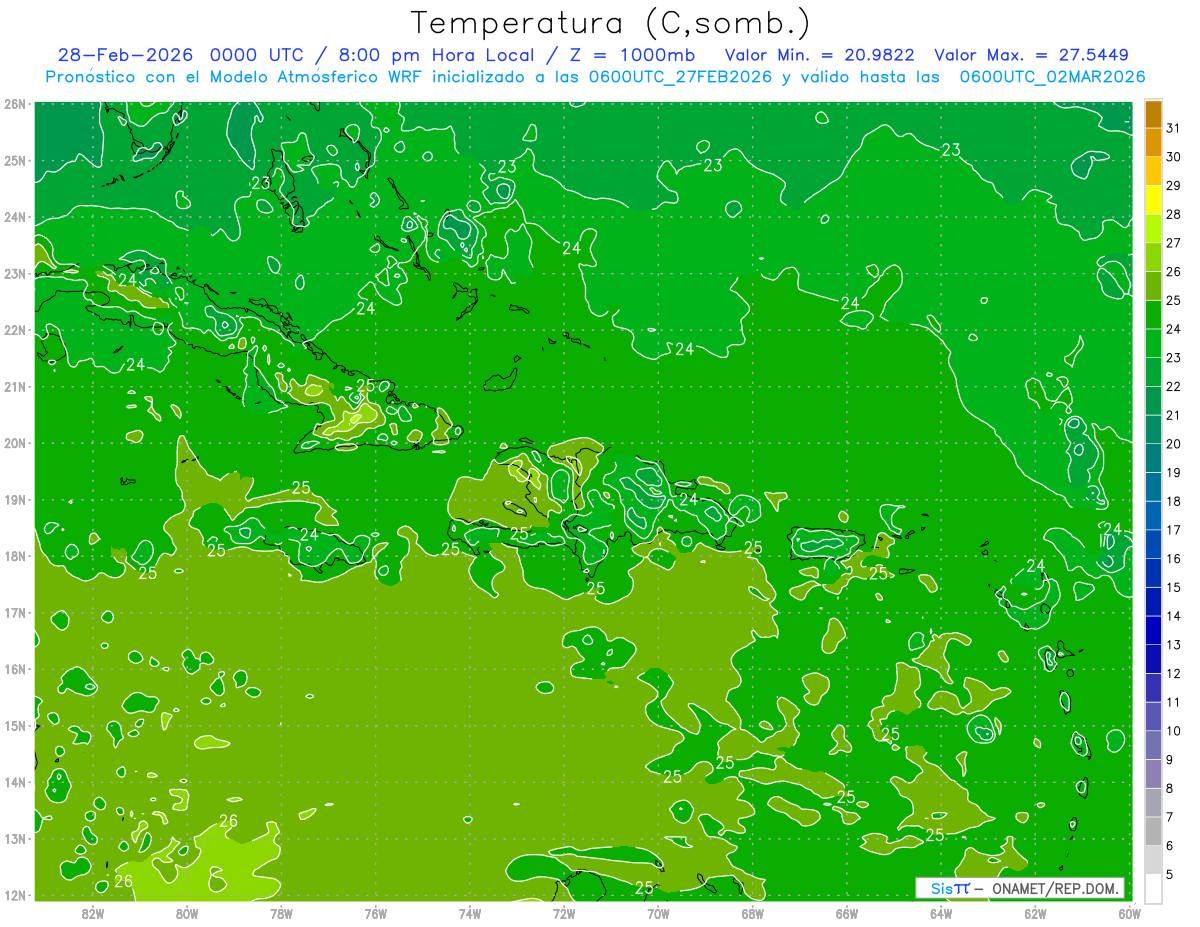This screenshot has width=1200, height=927.
Task: Click the colorbar value label '27'
Action: (1173, 243)
